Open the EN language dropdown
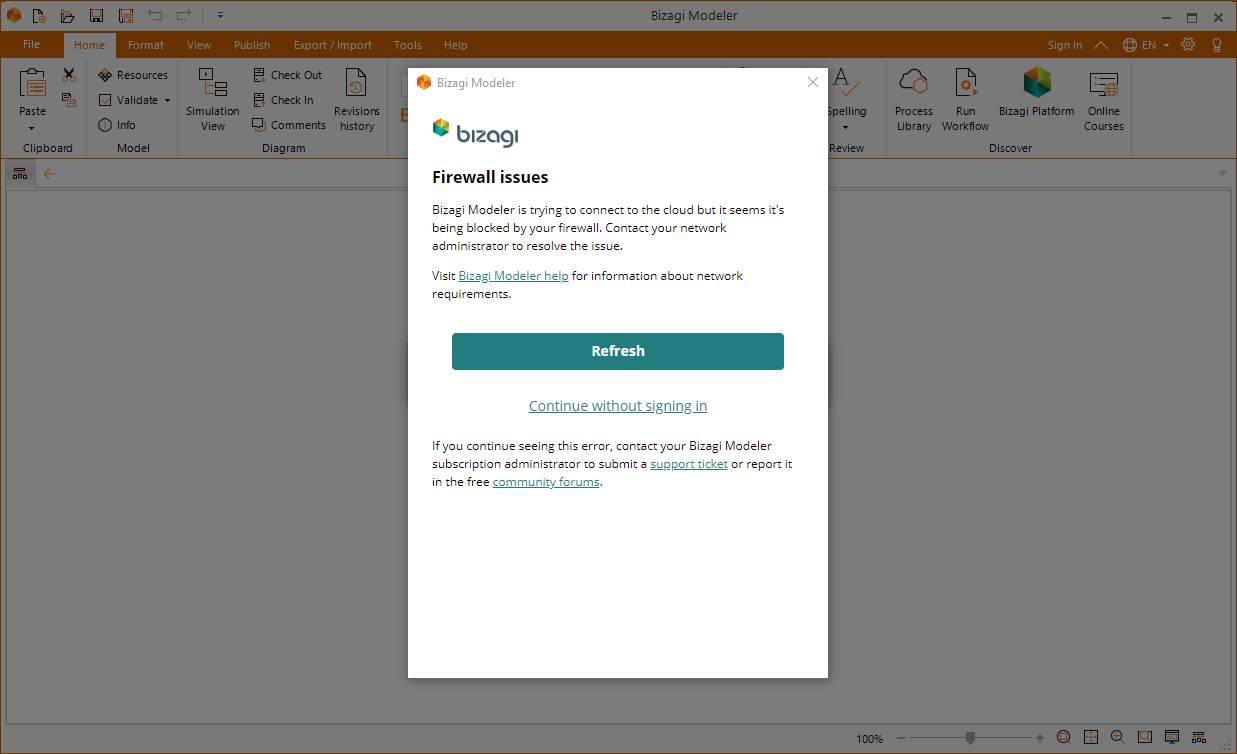 click(1146, 45)
